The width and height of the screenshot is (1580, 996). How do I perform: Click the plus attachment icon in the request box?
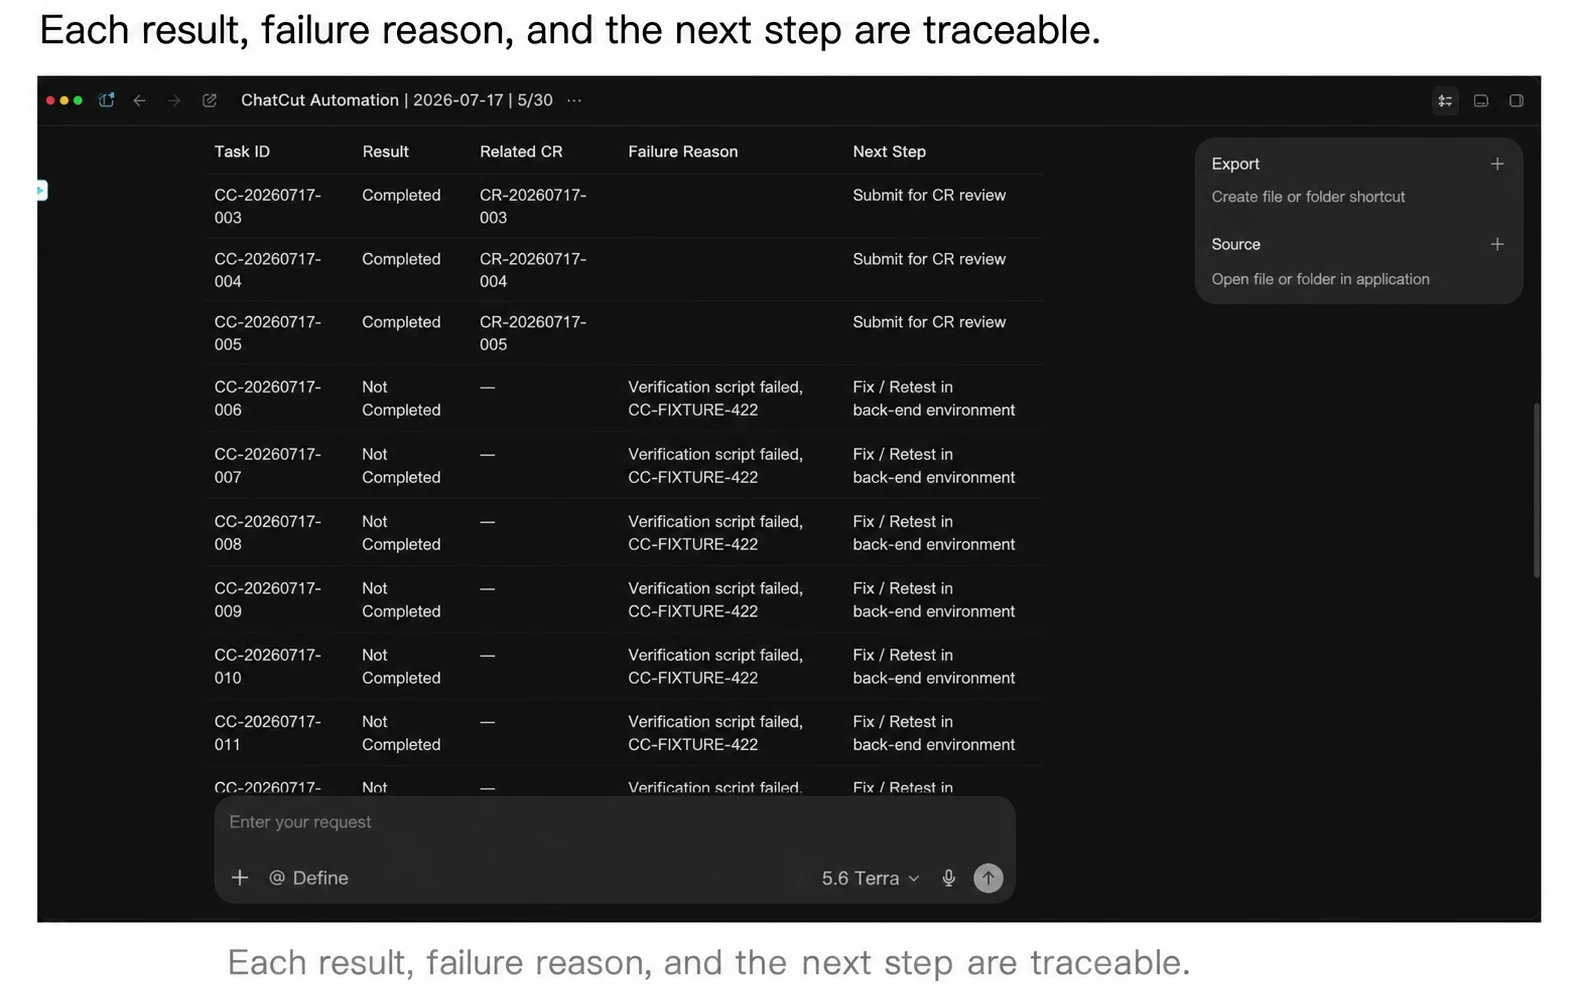point(240,878)
